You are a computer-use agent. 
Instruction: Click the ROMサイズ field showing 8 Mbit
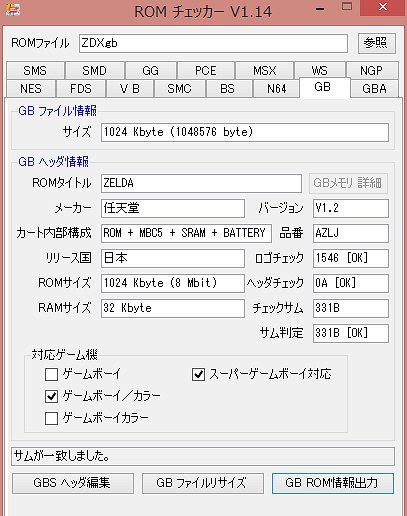[173, 283]
